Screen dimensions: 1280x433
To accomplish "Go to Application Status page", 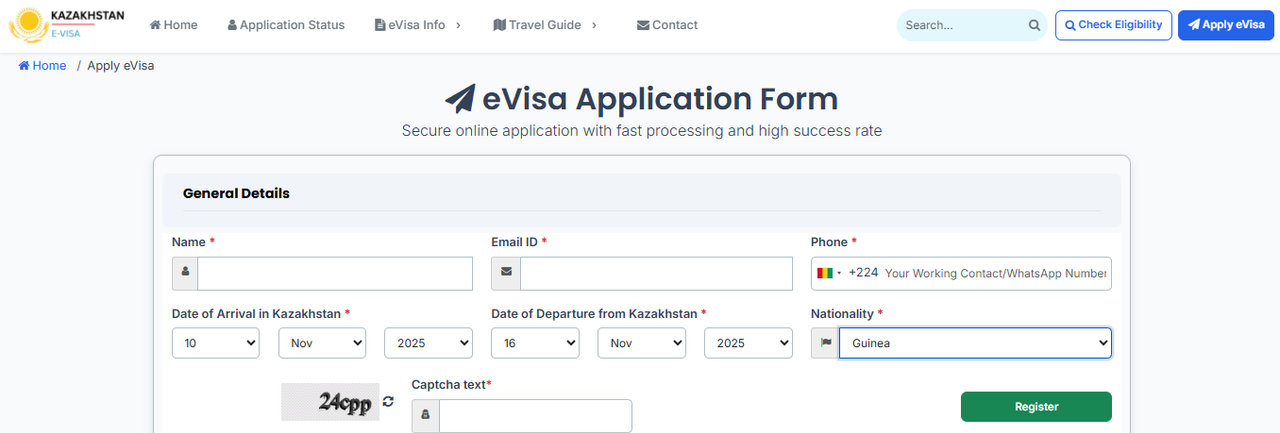I will tap(286, 25).
